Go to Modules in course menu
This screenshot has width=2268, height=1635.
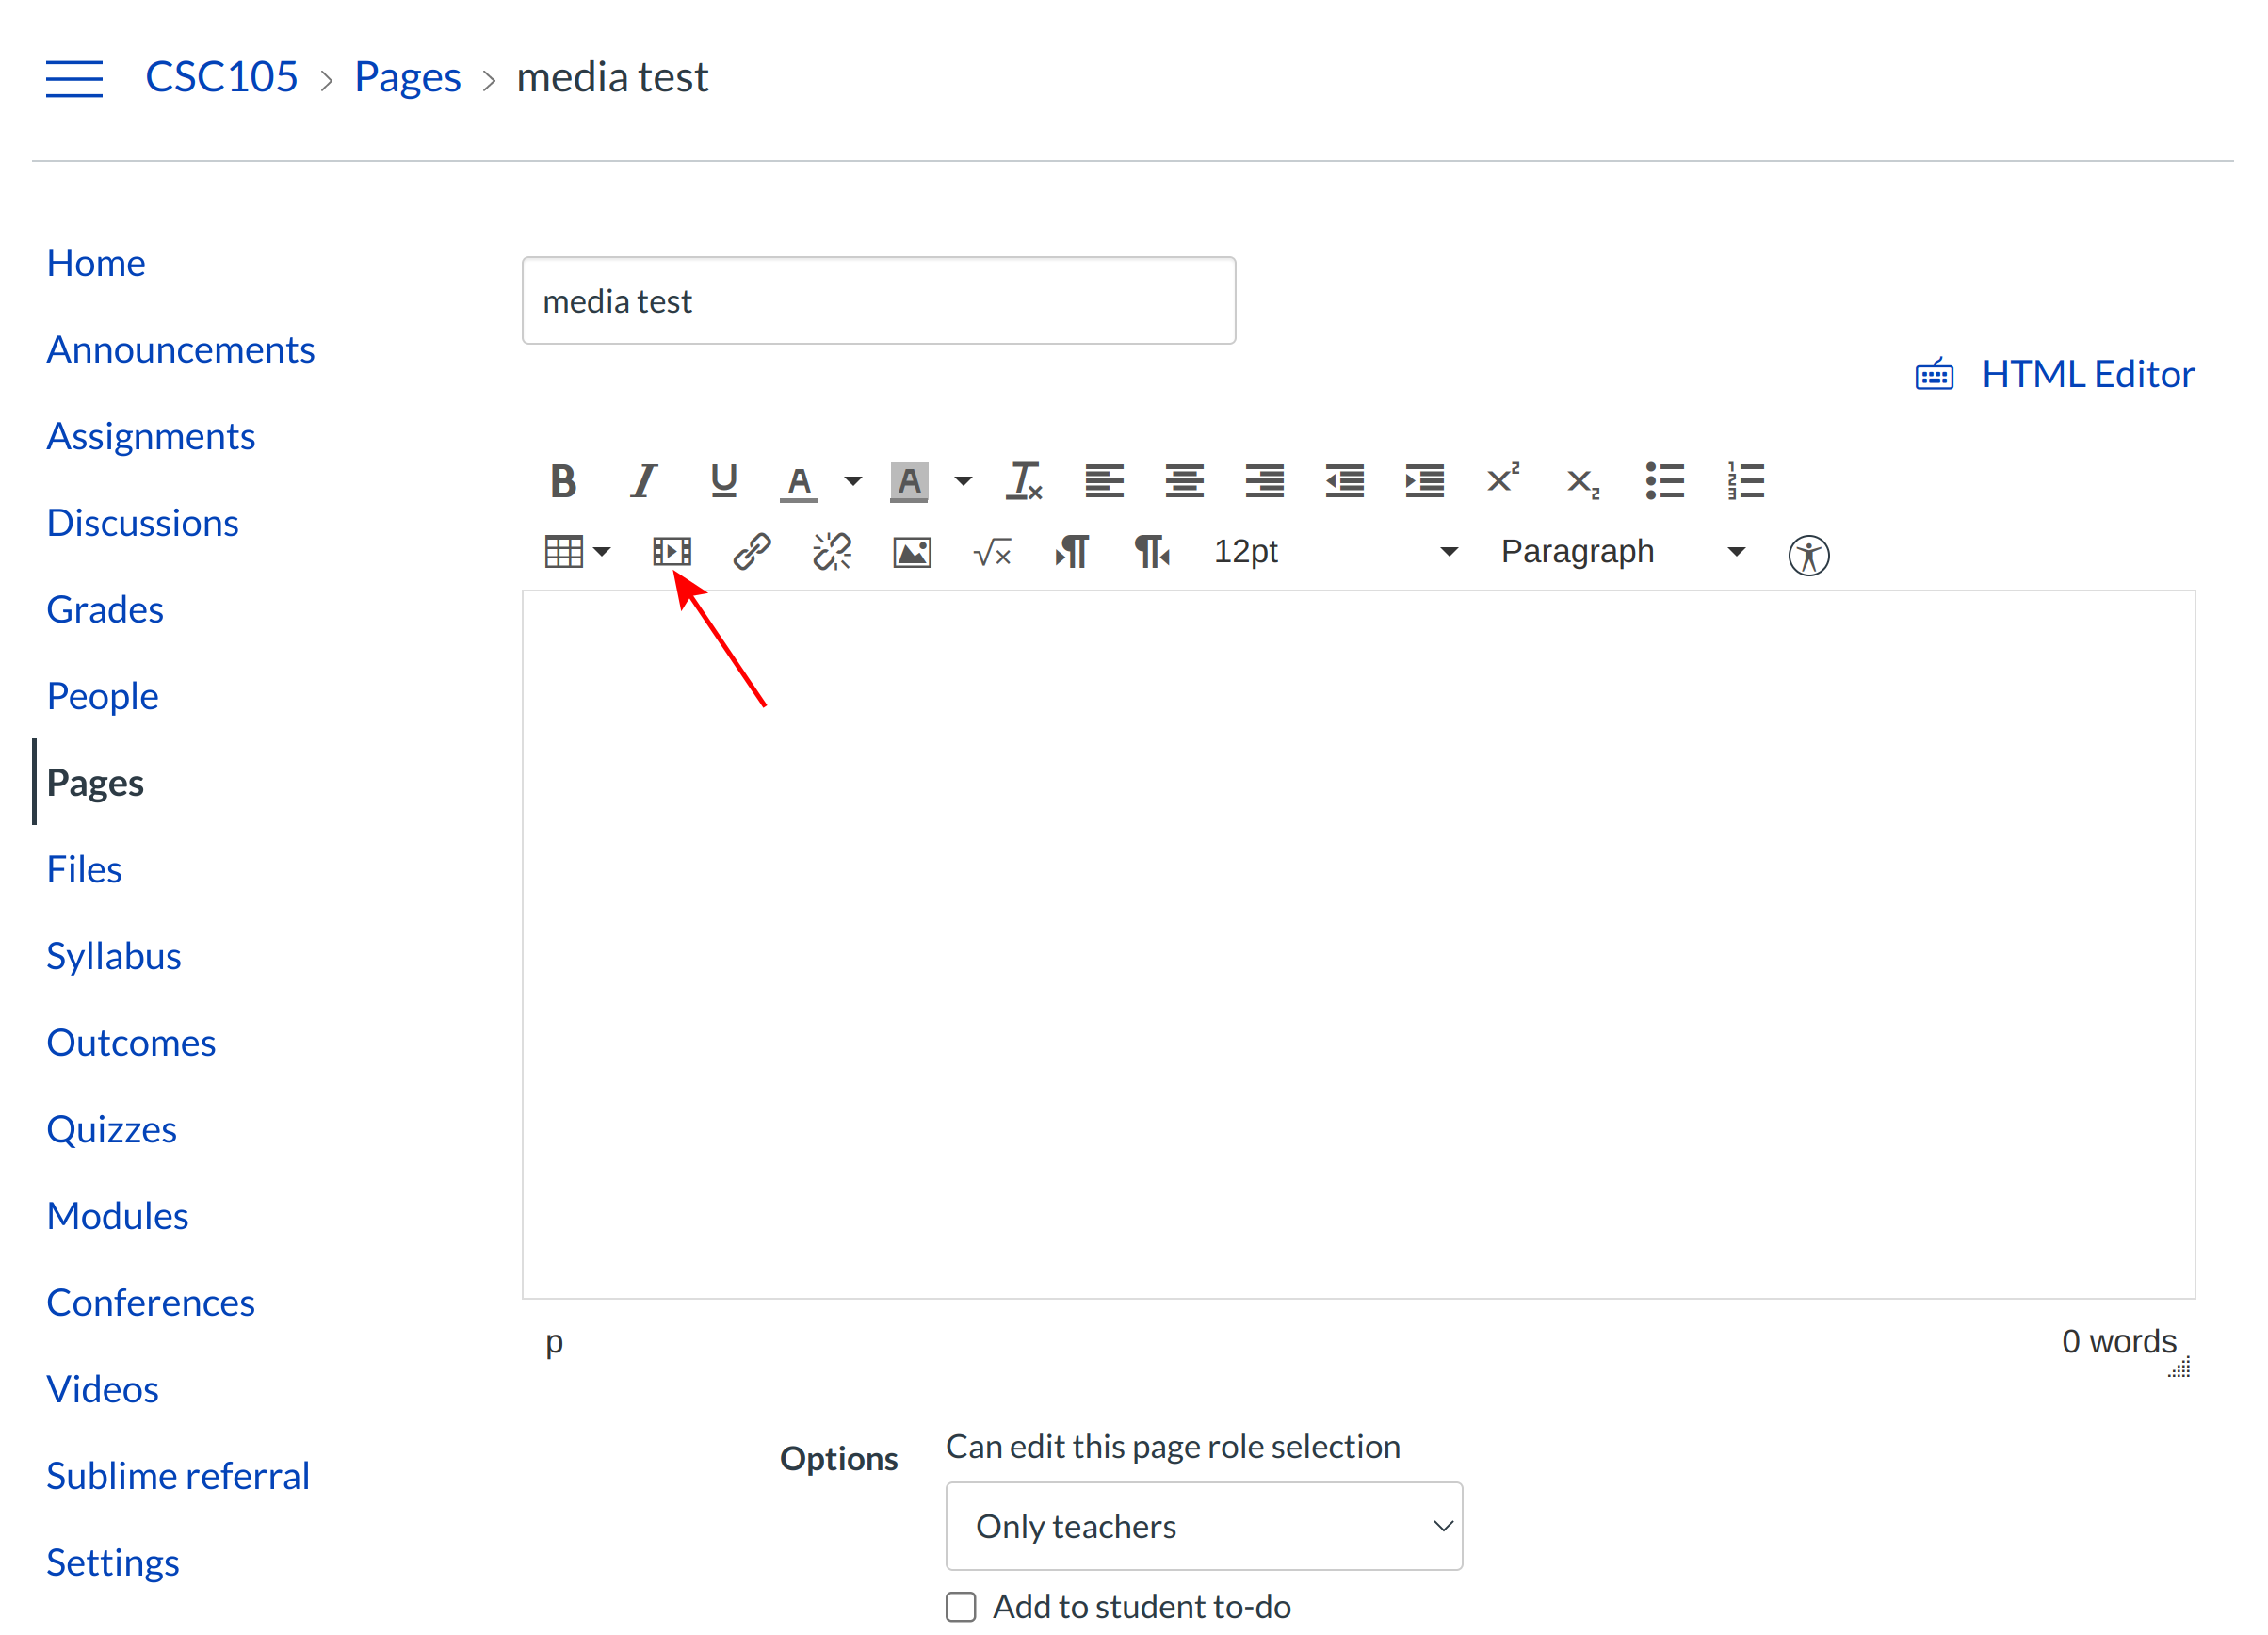tap(117, 1216)
